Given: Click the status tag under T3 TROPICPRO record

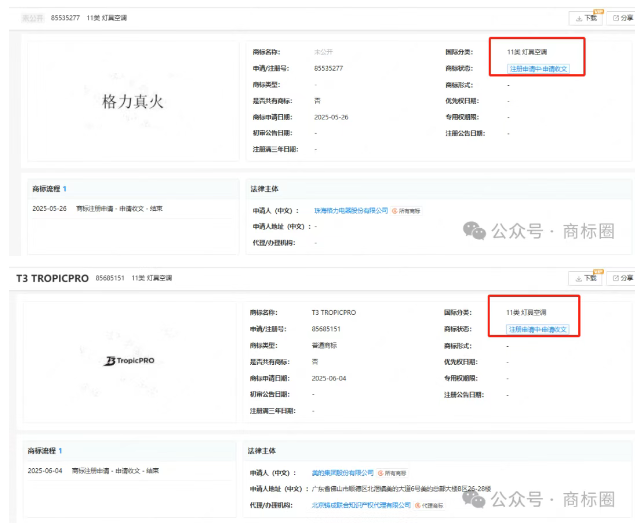Looking at the screenshot, I should 537,329.
